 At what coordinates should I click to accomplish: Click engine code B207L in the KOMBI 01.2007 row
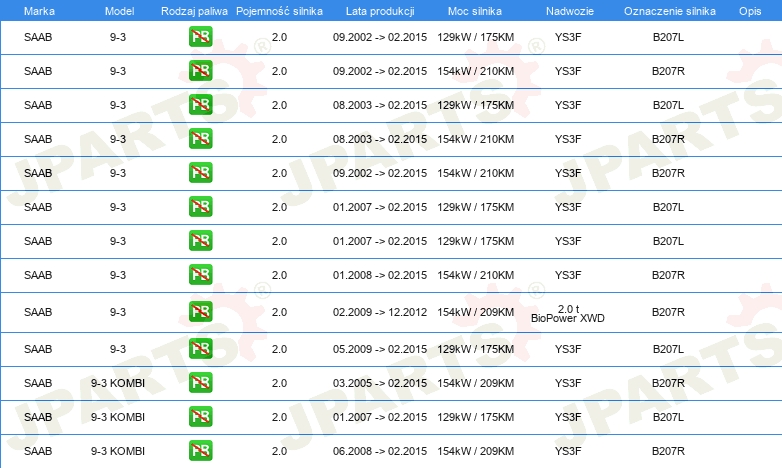(x=668, y=417)
